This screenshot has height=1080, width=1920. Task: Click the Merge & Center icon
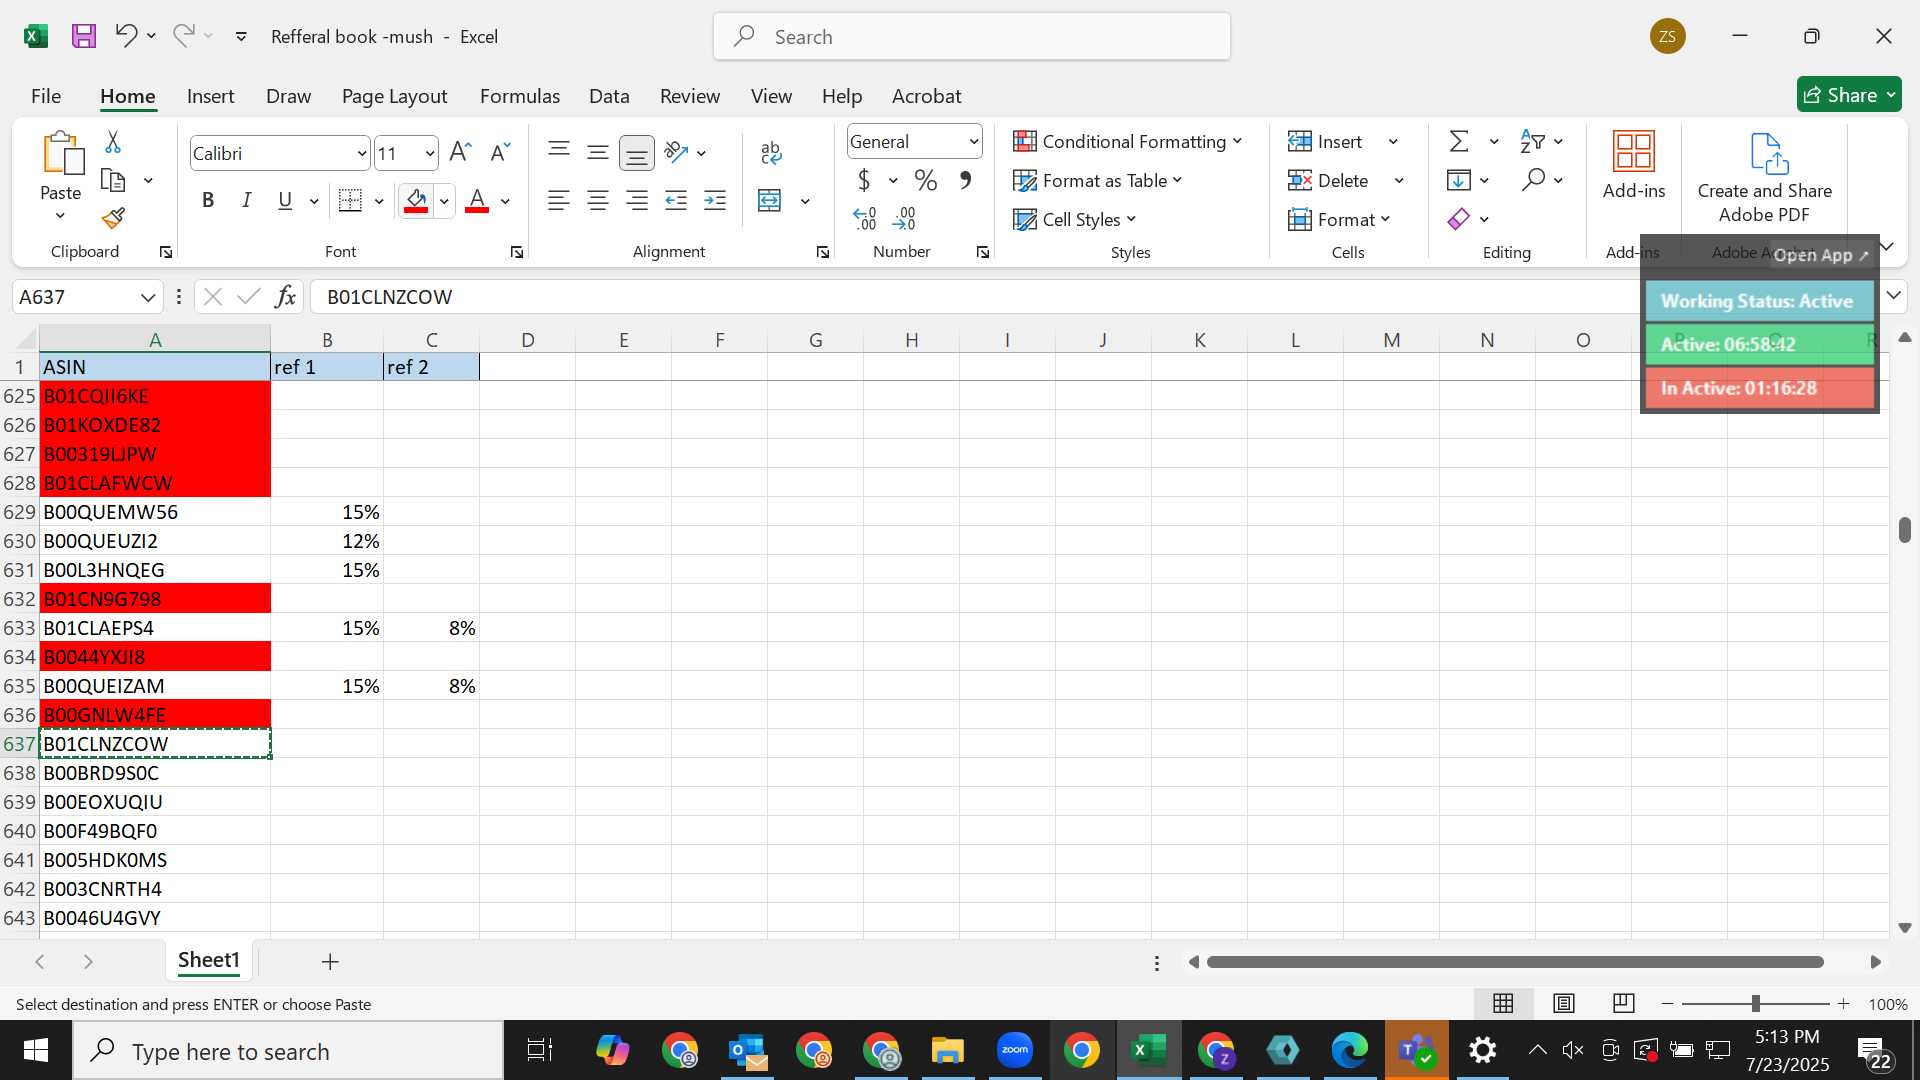pyautogui.click(x=770, y=200)
